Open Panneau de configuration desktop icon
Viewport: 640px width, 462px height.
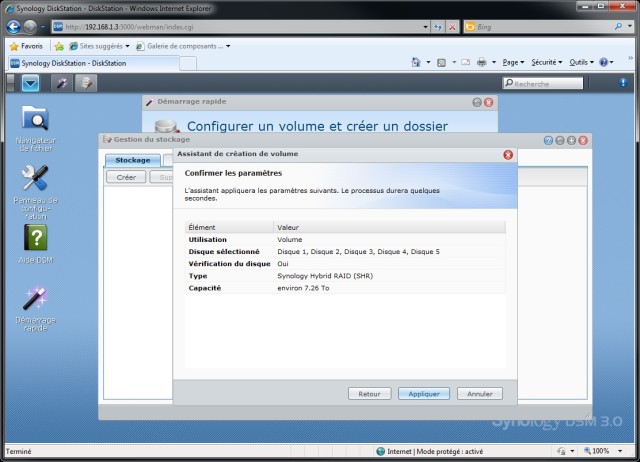[x=36, y=192]
